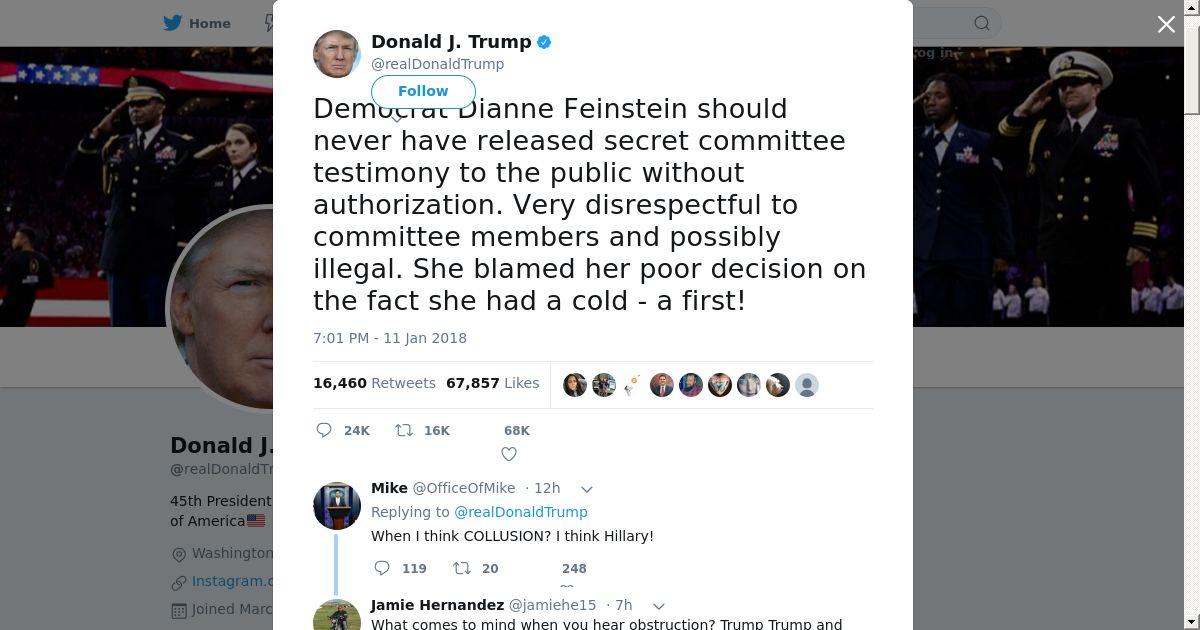Click the tweet timestamp 7:01 PM - 11 Jan 2018
This screenshot has height=630, width=1200.
pos(390,338)
